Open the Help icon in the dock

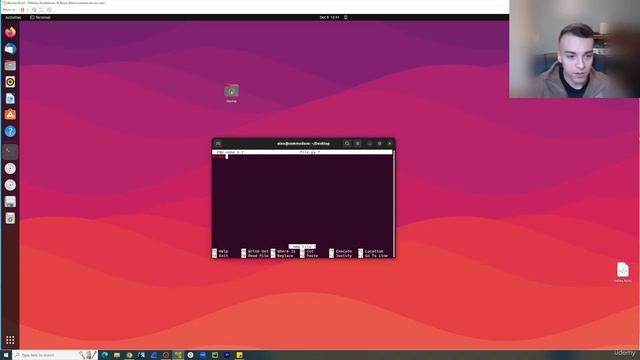point(10,131)
